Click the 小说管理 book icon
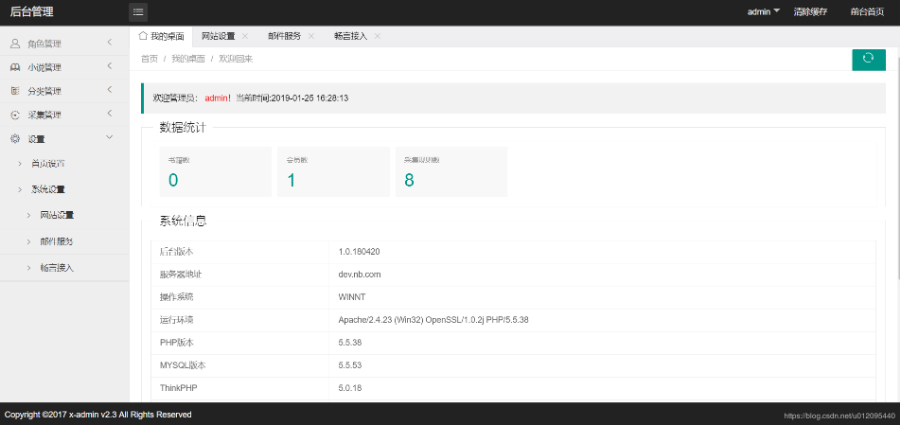 (15, 67)
